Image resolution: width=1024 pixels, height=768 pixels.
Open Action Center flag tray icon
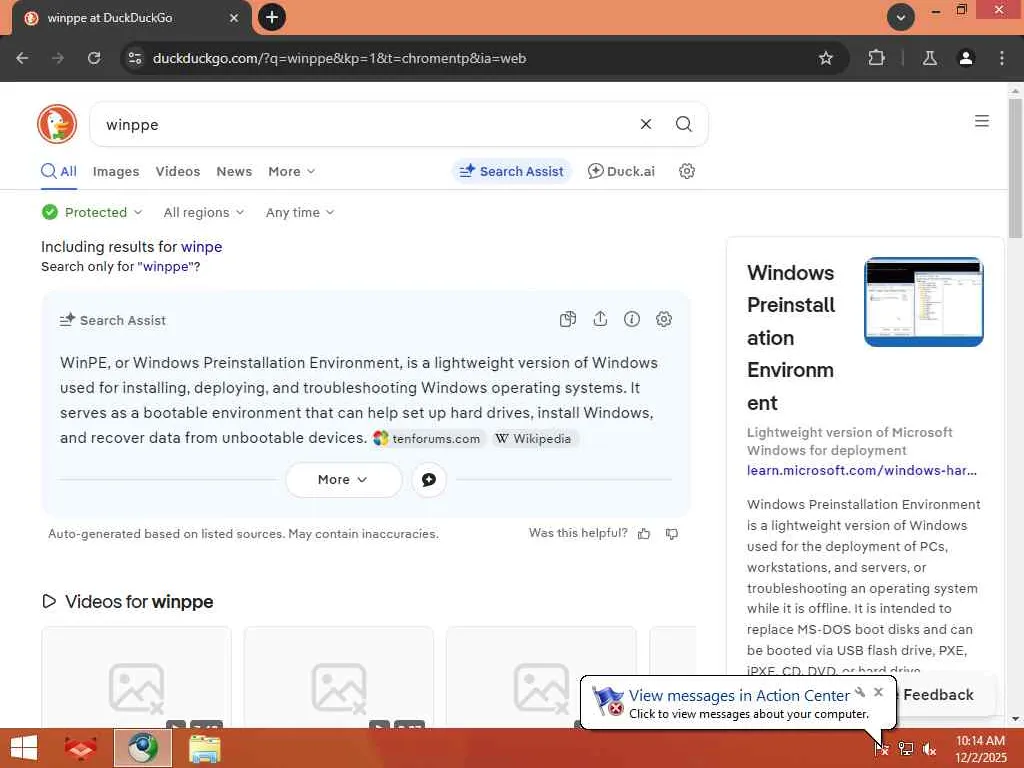click(x=881, y=748)
